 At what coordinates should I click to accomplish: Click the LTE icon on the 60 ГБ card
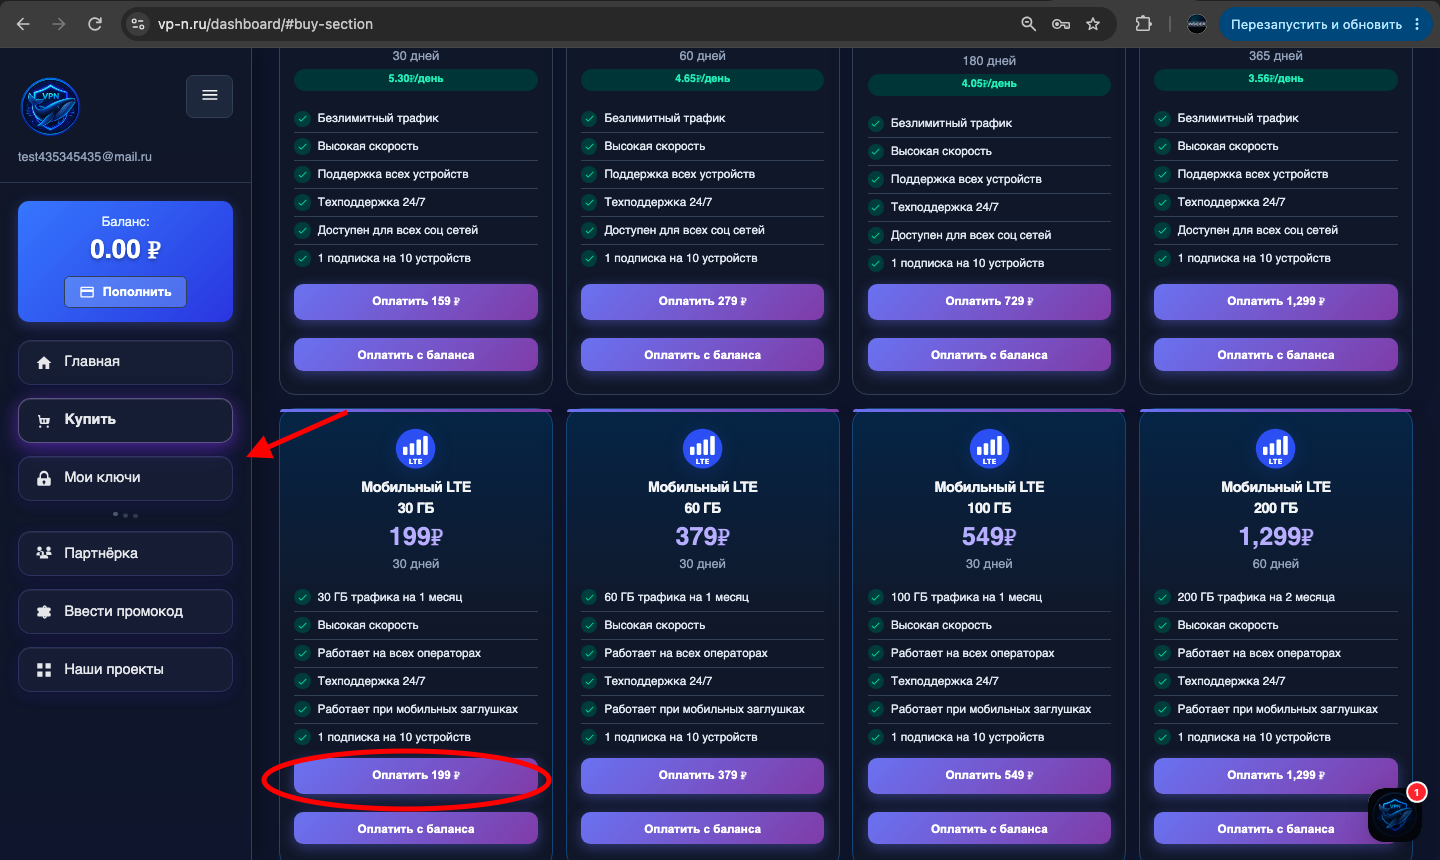703,448
